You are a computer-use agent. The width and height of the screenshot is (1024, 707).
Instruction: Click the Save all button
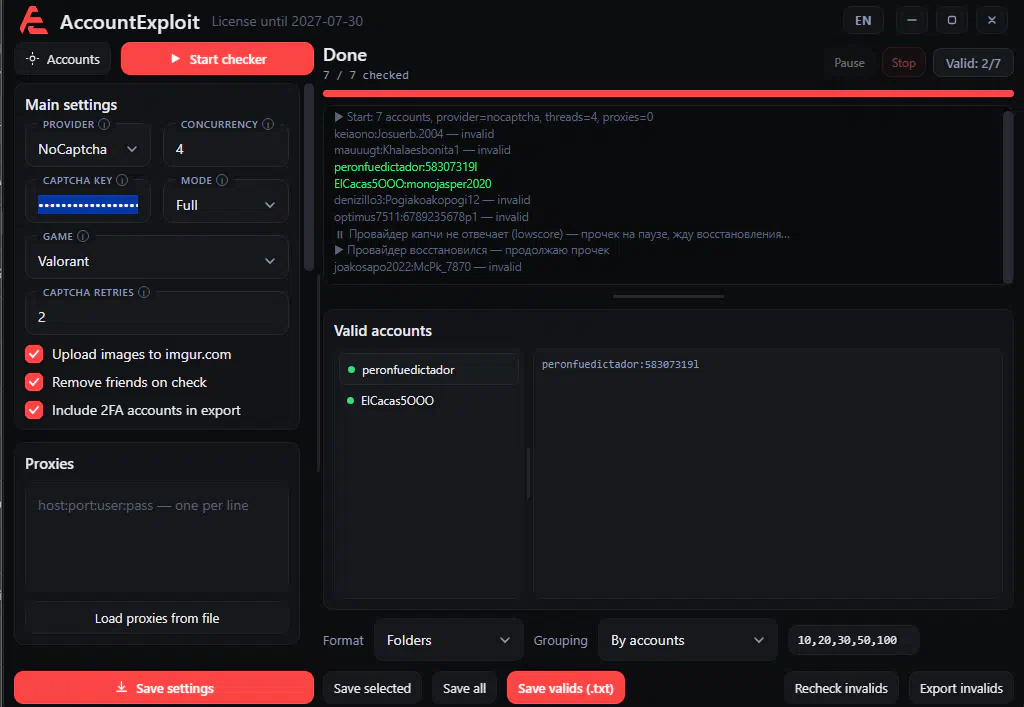tap(464, 688)
